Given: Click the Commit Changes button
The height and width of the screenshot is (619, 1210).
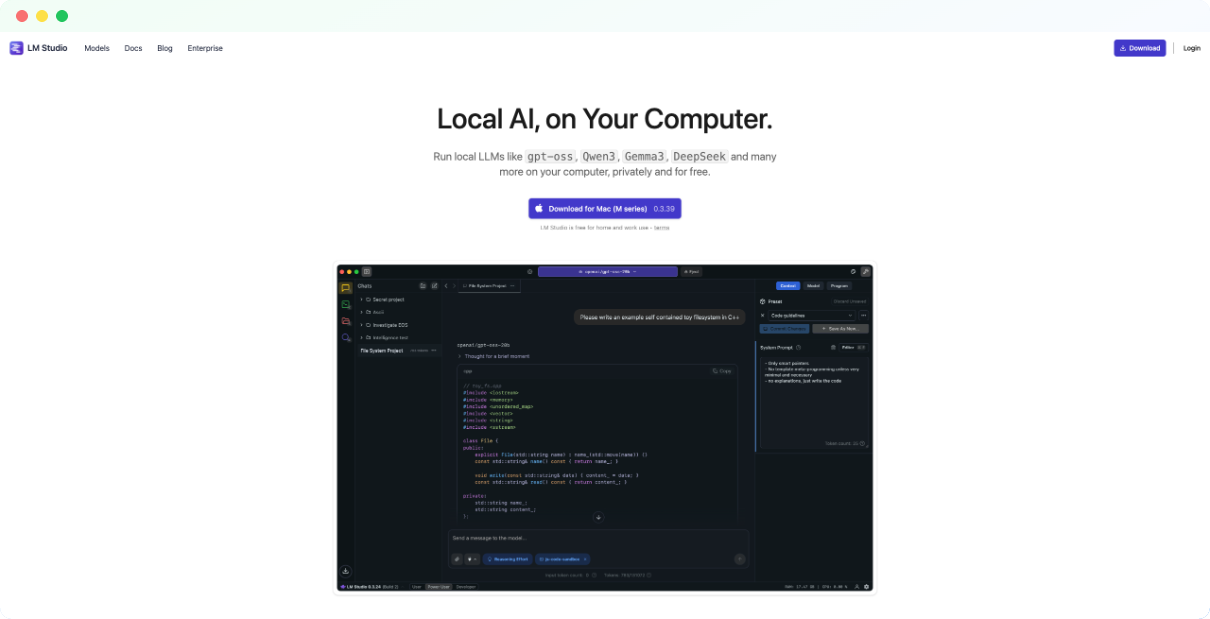Looking at the screenshot, I should tap(784, 329).
